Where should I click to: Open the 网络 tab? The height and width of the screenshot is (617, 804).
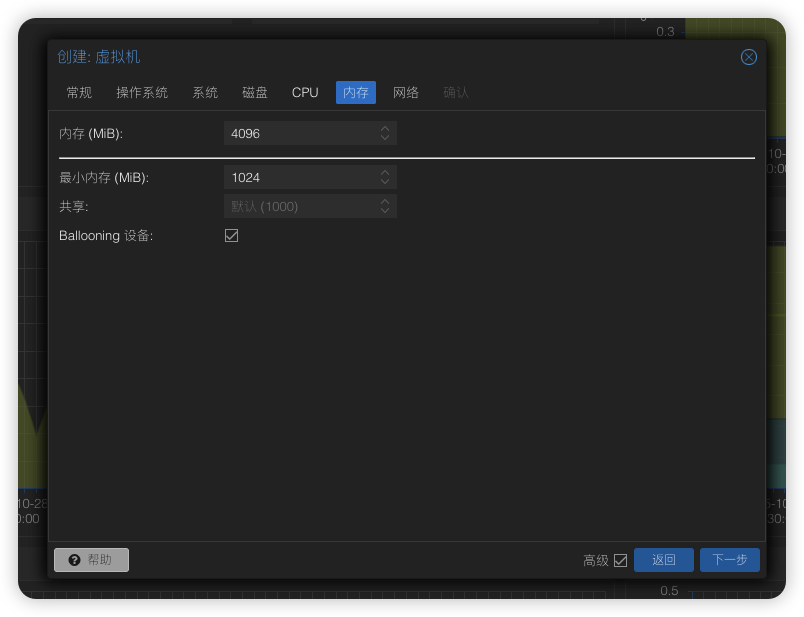tap(406, 92)
